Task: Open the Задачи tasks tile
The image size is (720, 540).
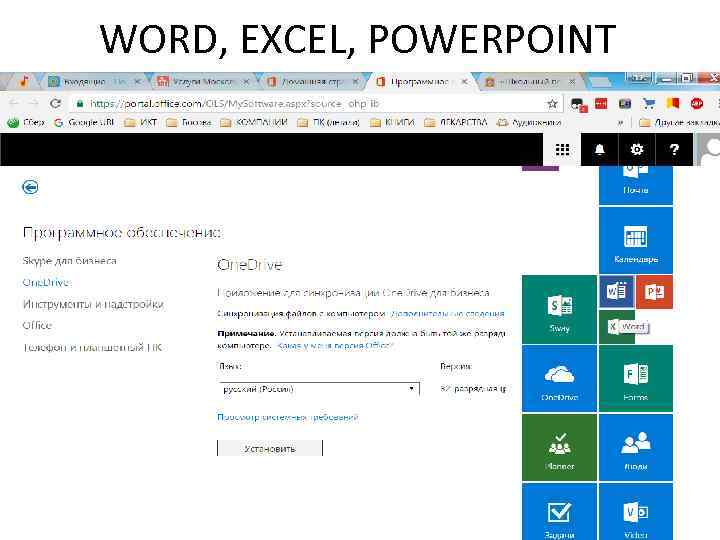Action: [x=559, y=512]
